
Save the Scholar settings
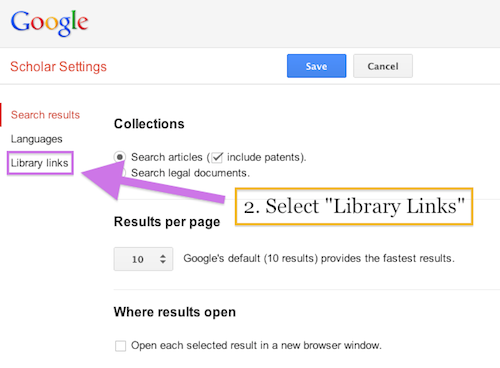pyautogui.click(x=316, y=66)
